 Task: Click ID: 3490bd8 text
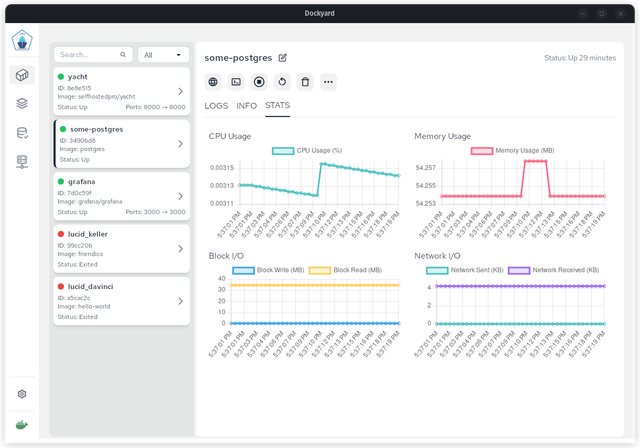[78, 140]
